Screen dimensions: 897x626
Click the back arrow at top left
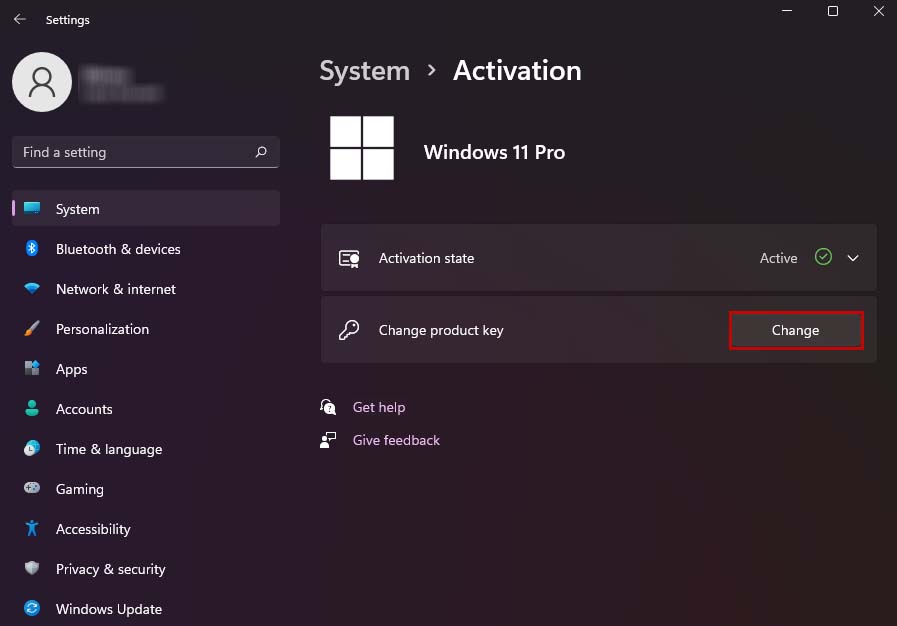click(19, 17)
